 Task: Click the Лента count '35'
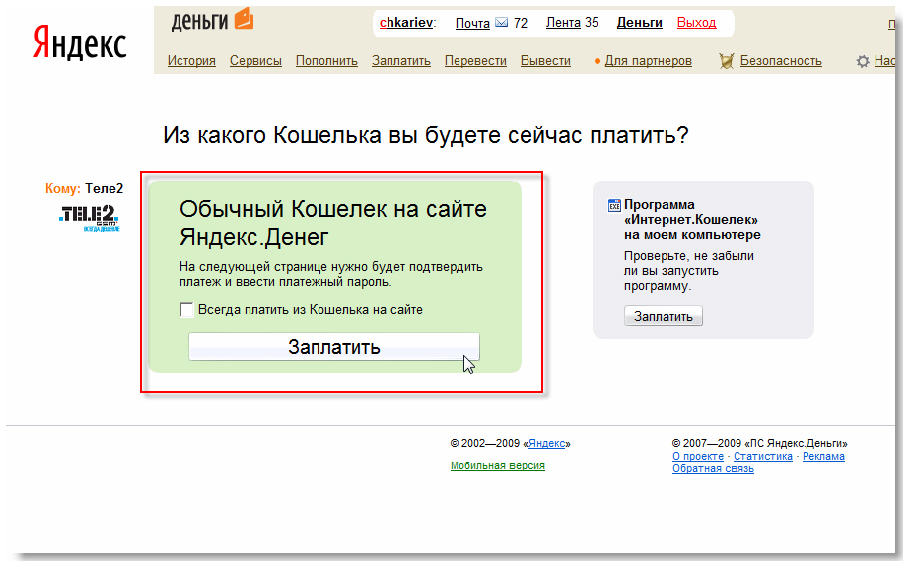[592, 22]
